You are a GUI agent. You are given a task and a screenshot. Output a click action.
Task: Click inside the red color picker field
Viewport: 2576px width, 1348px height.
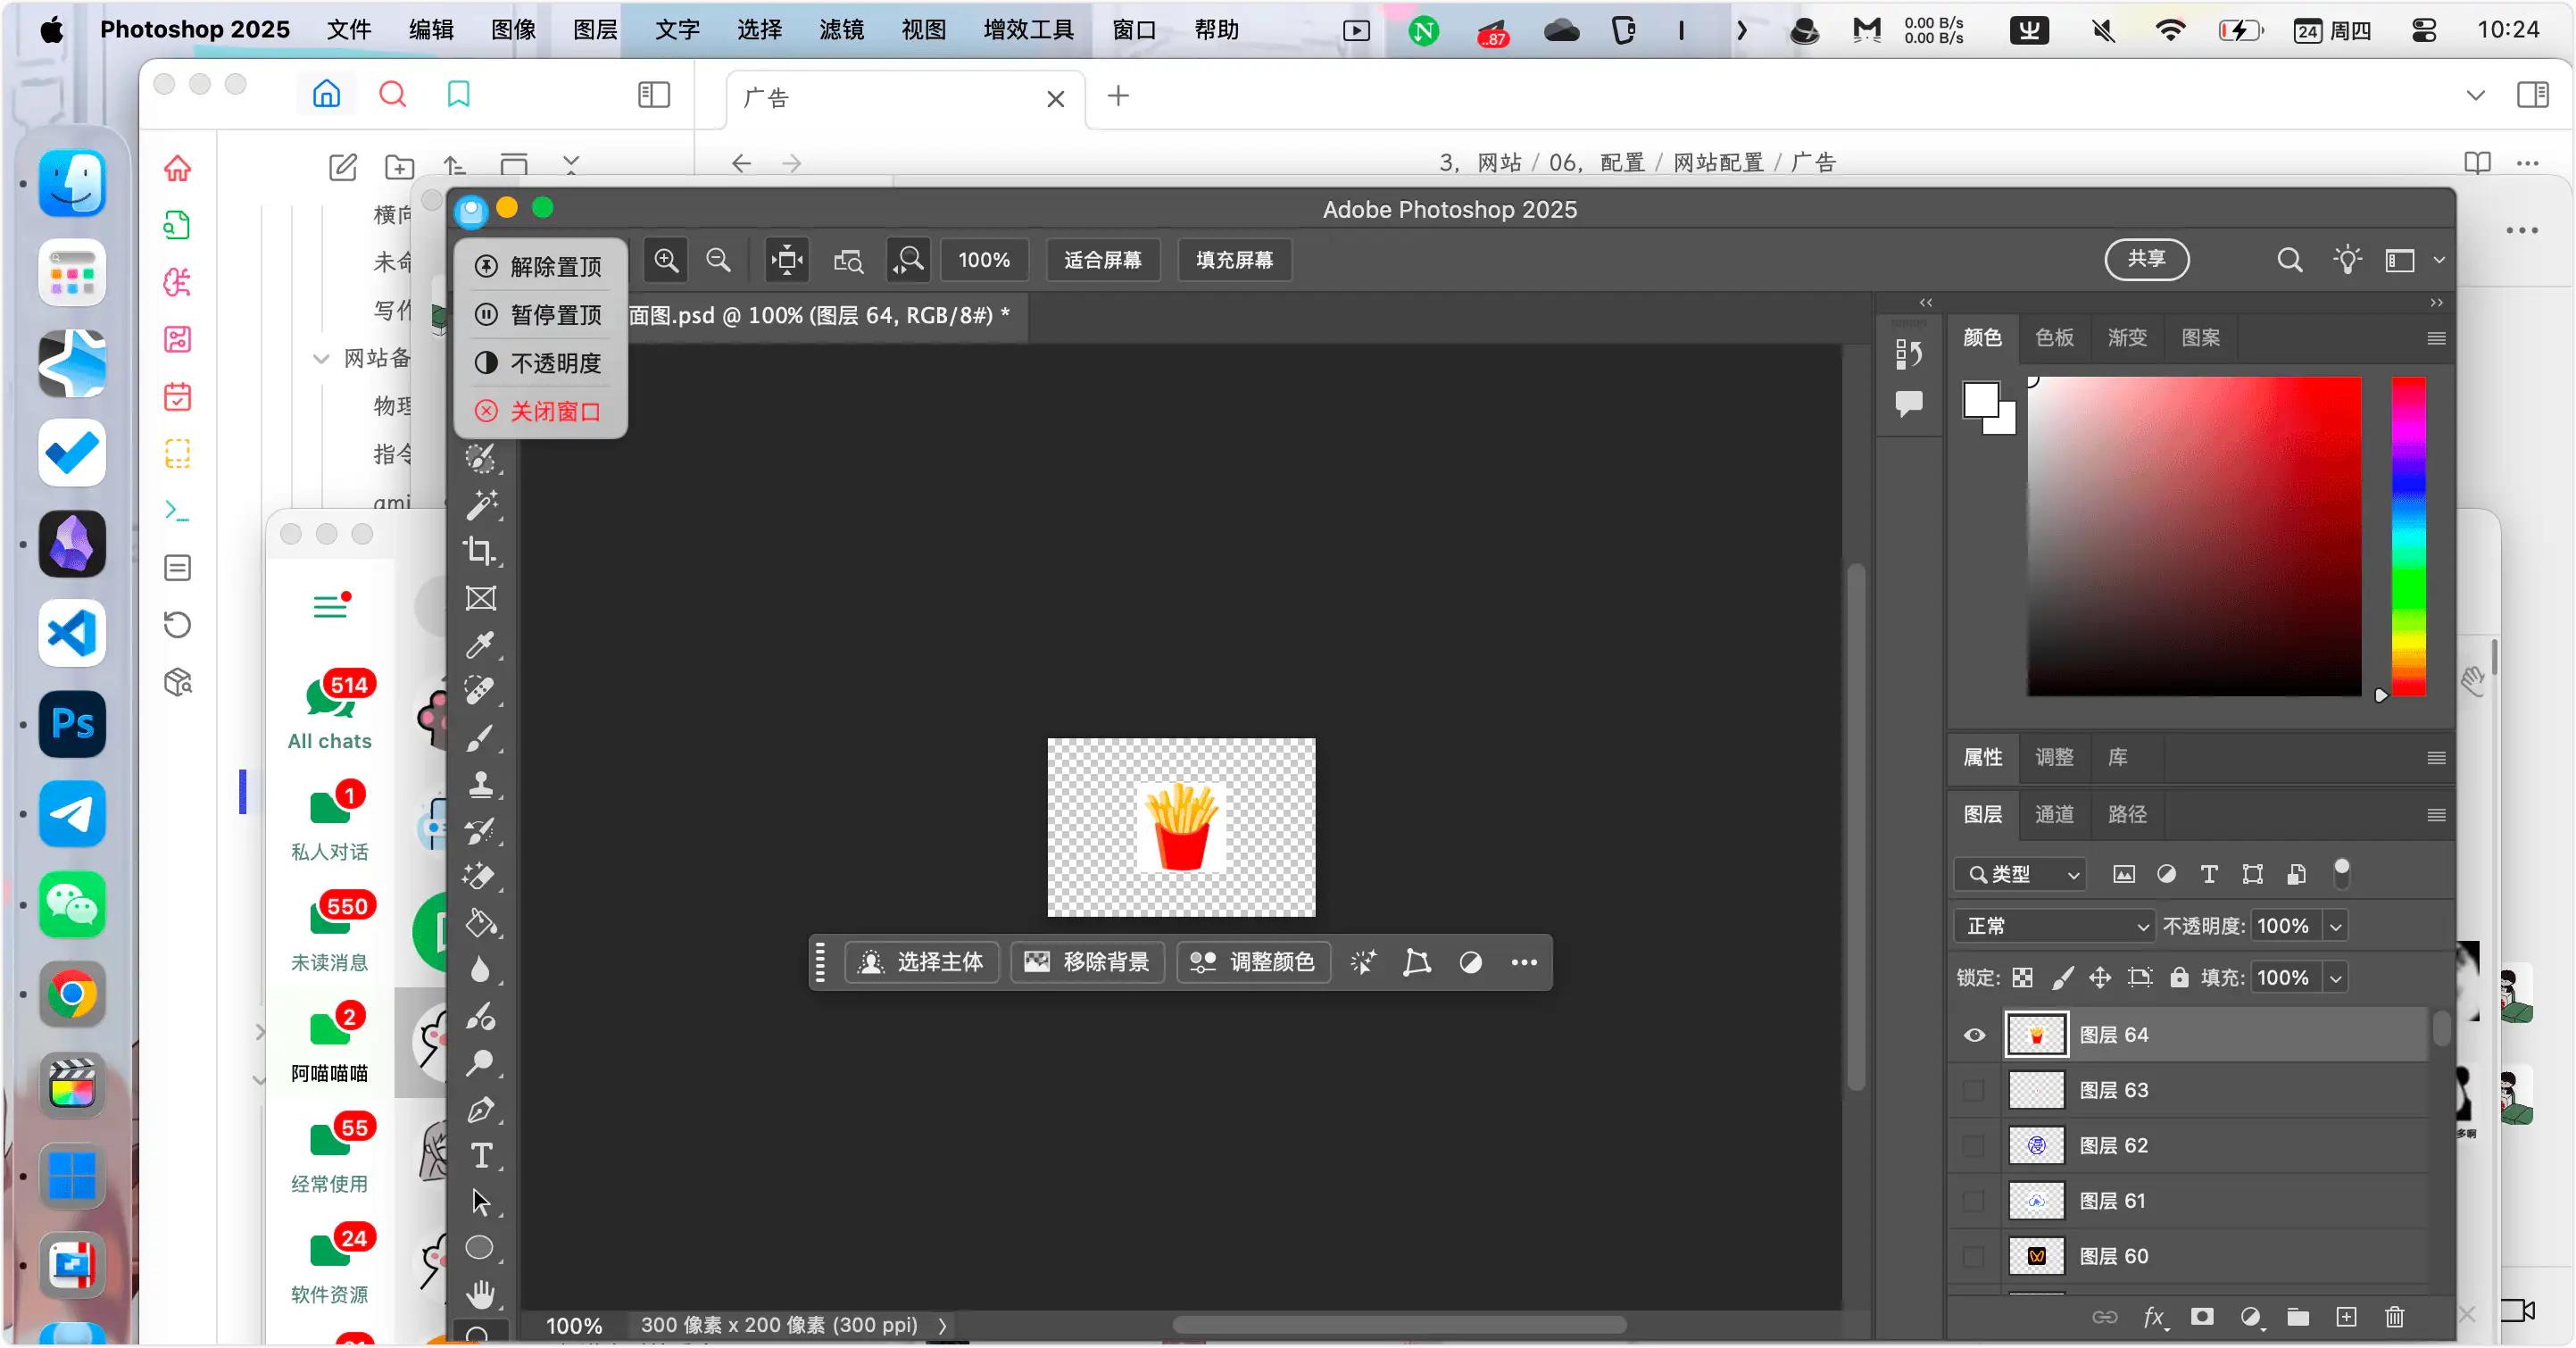click(2194, 536)
